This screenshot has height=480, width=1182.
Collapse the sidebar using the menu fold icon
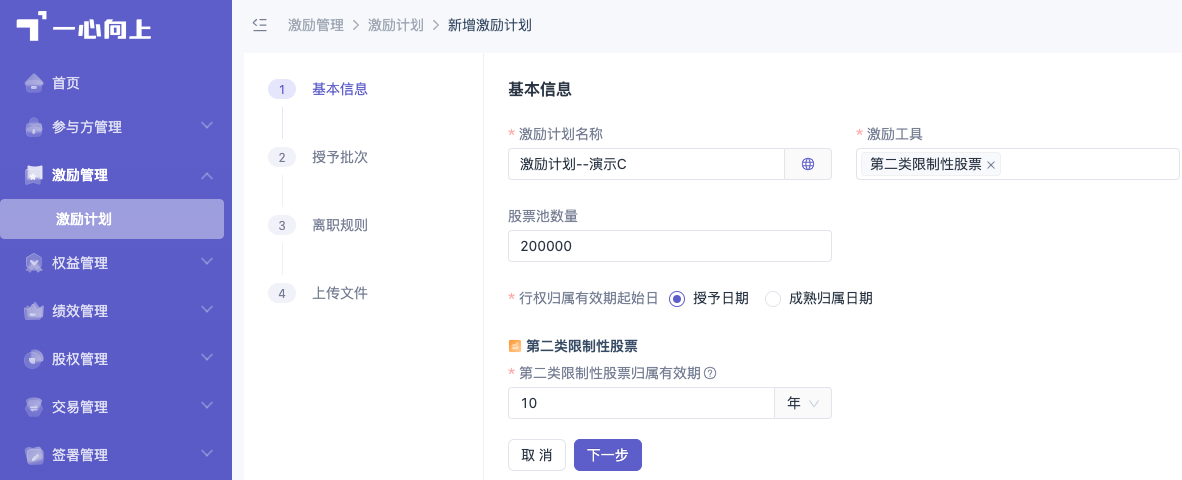[259, 25]
